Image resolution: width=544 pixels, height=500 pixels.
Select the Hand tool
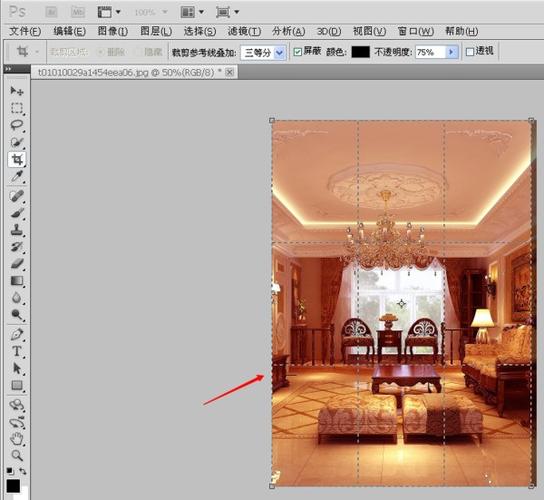[16, 439]
